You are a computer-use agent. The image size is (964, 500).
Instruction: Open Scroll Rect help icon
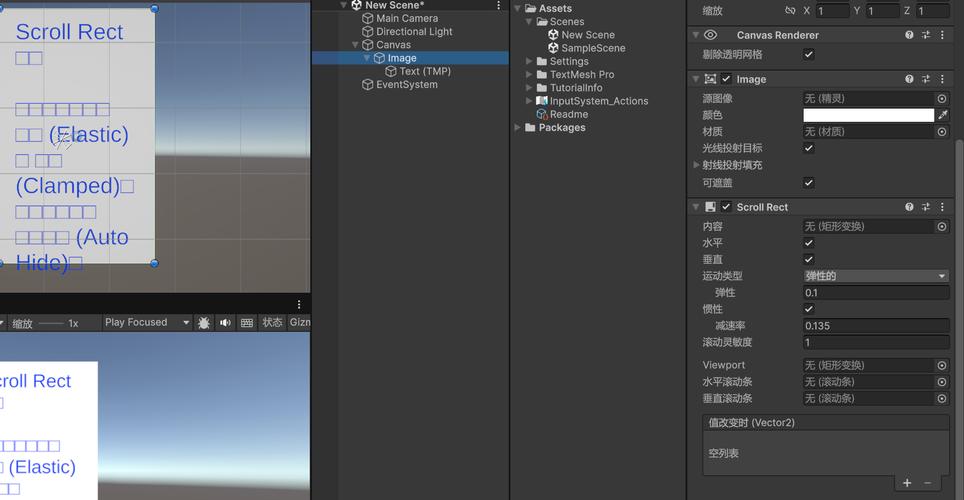[x=909, y=207]
